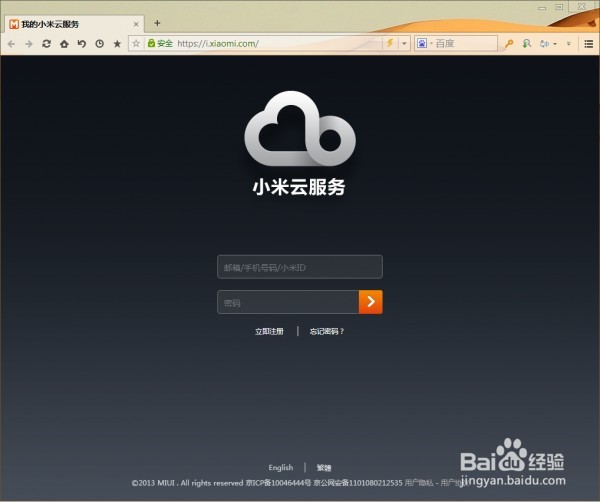The width and height of the screenshot is (600, 502).
Task: Open the 忘记密码？ link
Action: click(327, 331)
